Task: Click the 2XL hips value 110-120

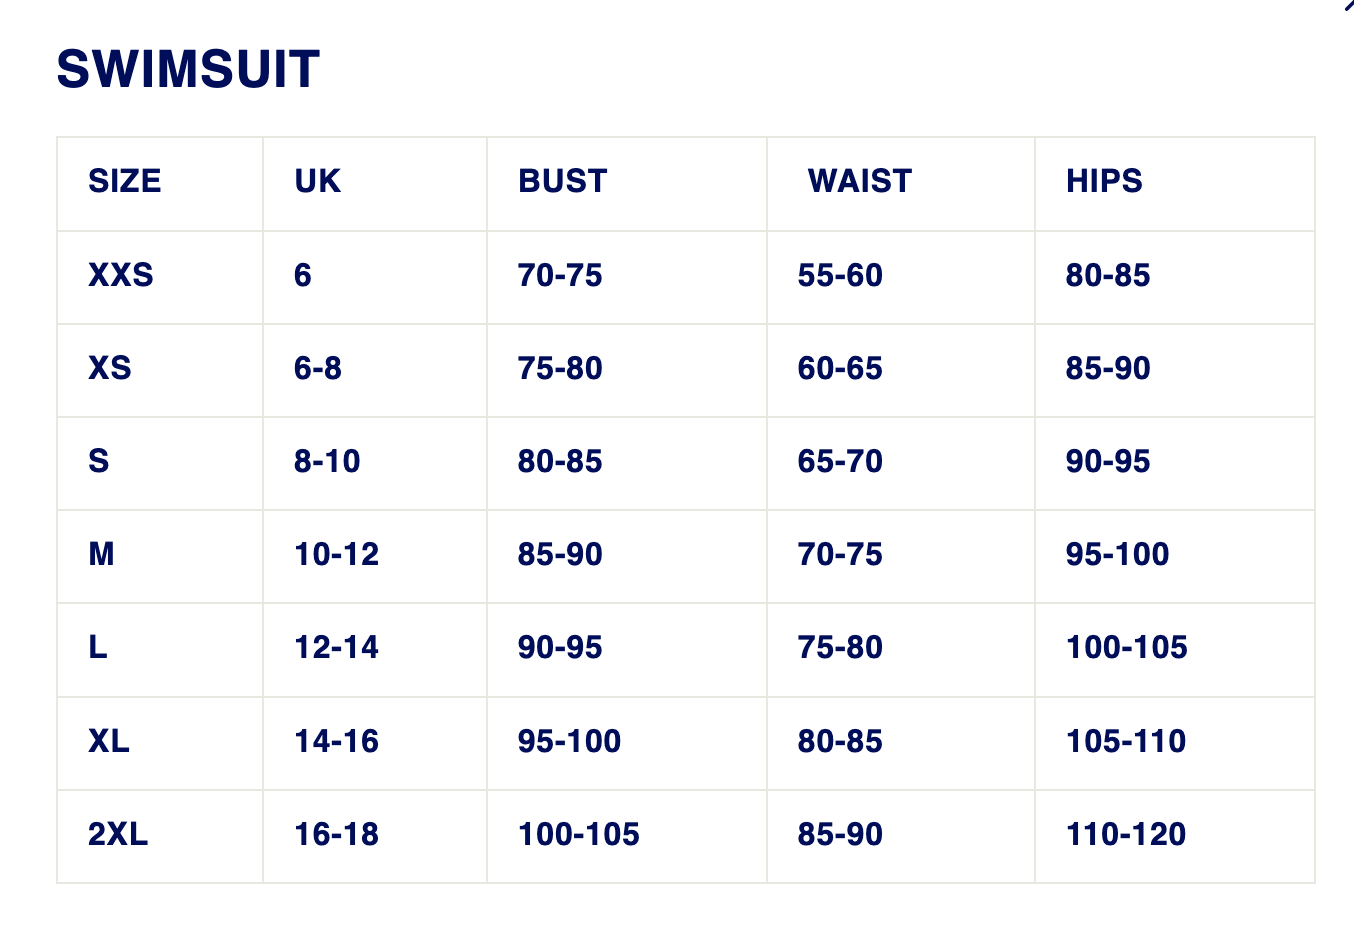Action: (x=1126, y=834)
